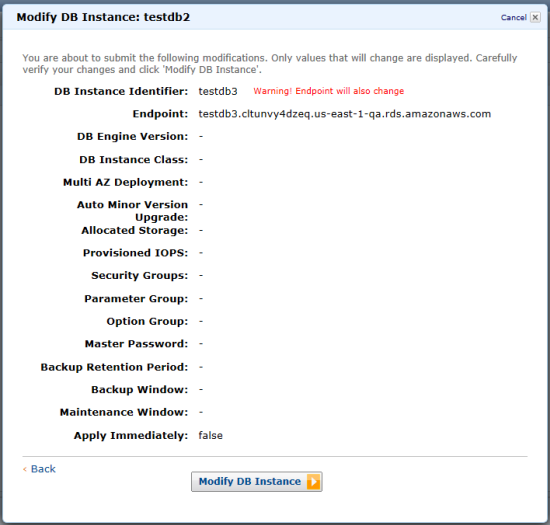The width and height of the screenshot is (550, 525).
Task: Click the dialog title Modify DB Instance
Action: pos(103,17)
